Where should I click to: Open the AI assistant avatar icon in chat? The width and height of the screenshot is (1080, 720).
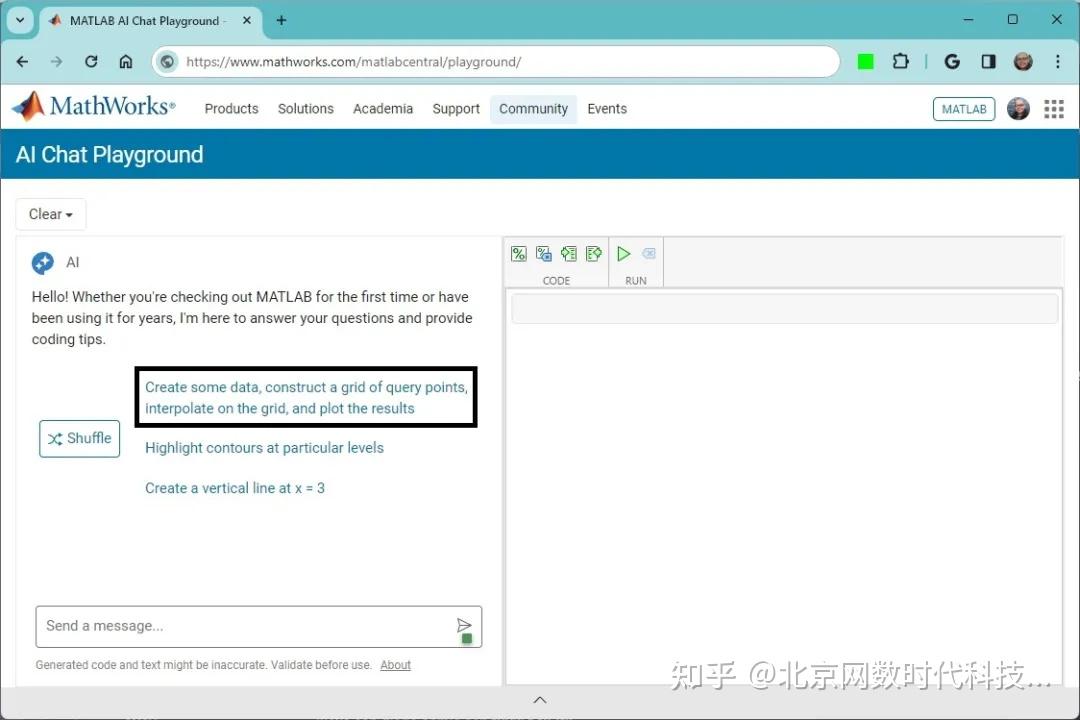coord(42,262)
